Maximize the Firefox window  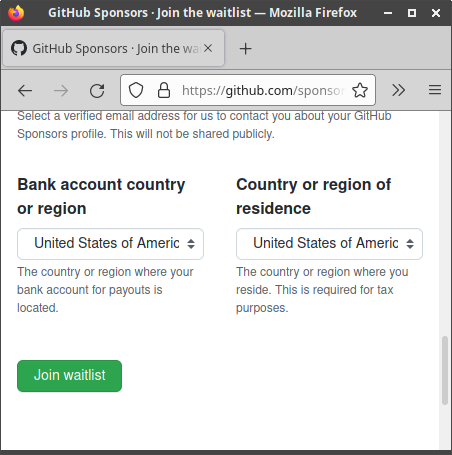(412, 13)
